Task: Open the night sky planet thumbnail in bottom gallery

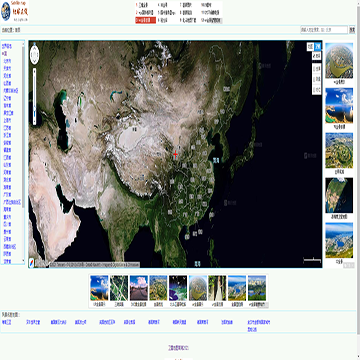Action: pos(178,288)
